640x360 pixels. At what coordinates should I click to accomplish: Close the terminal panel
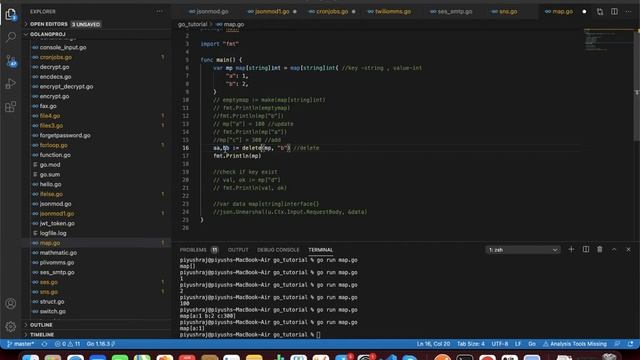point(628,249)
